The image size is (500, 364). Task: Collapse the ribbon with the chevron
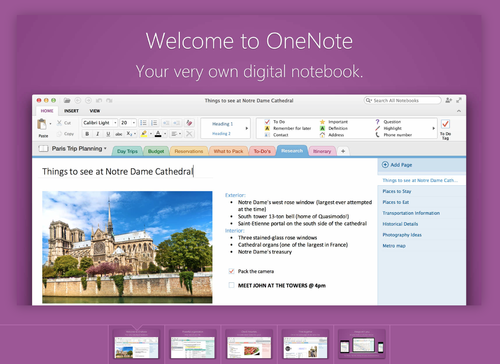(x=459, y=111)
